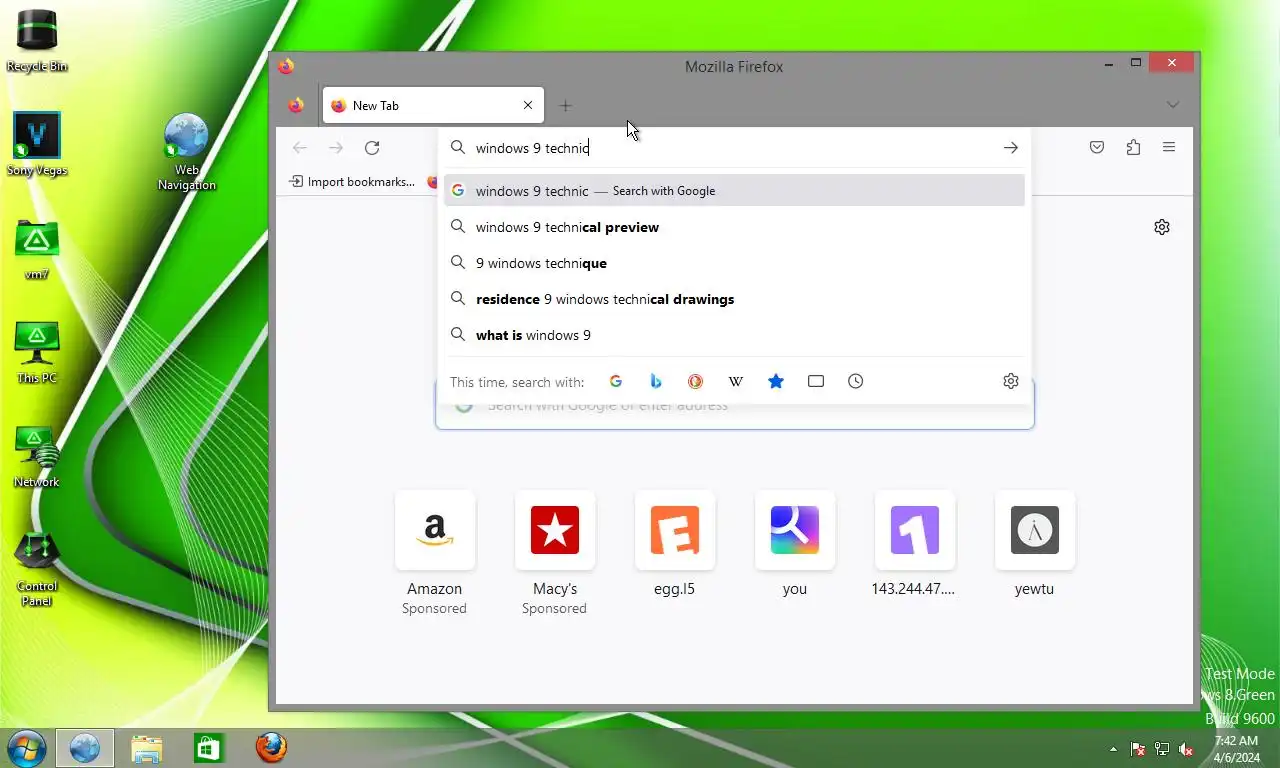Open the taskbar clock and date
1280x768 pixels.
tap(1237, 749)
